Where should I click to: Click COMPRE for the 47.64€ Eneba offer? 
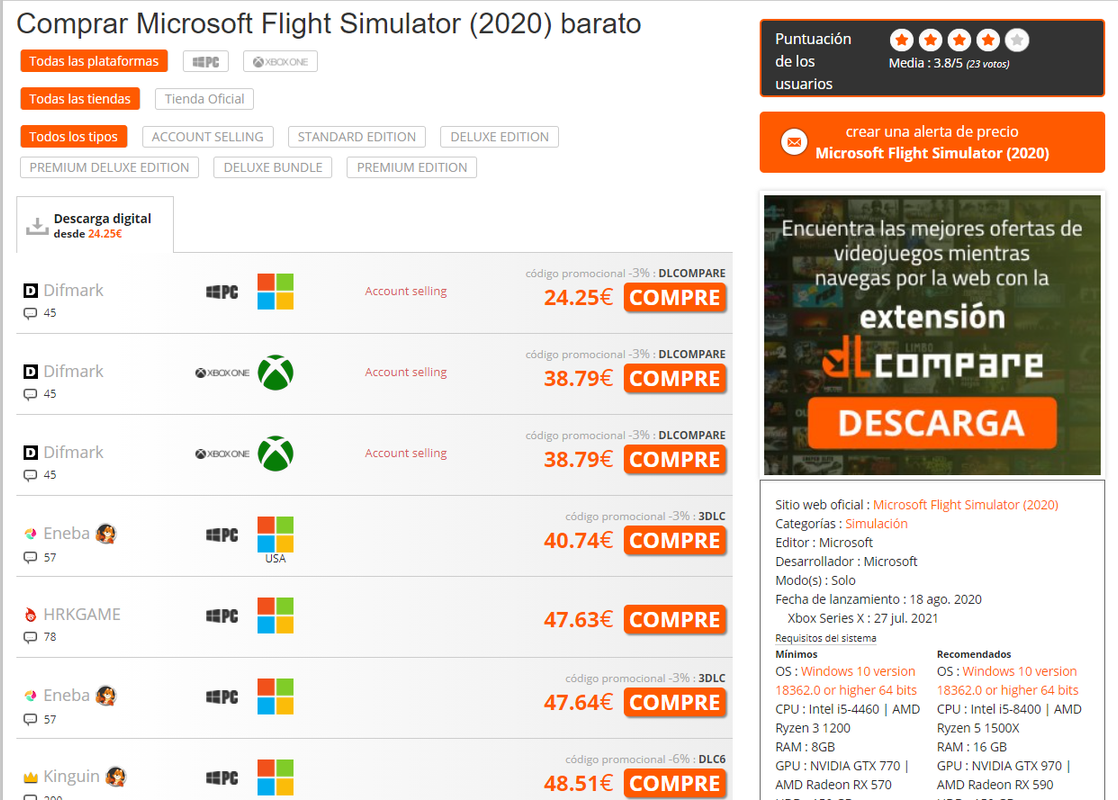pyautogui.click(x=675, y=702)
